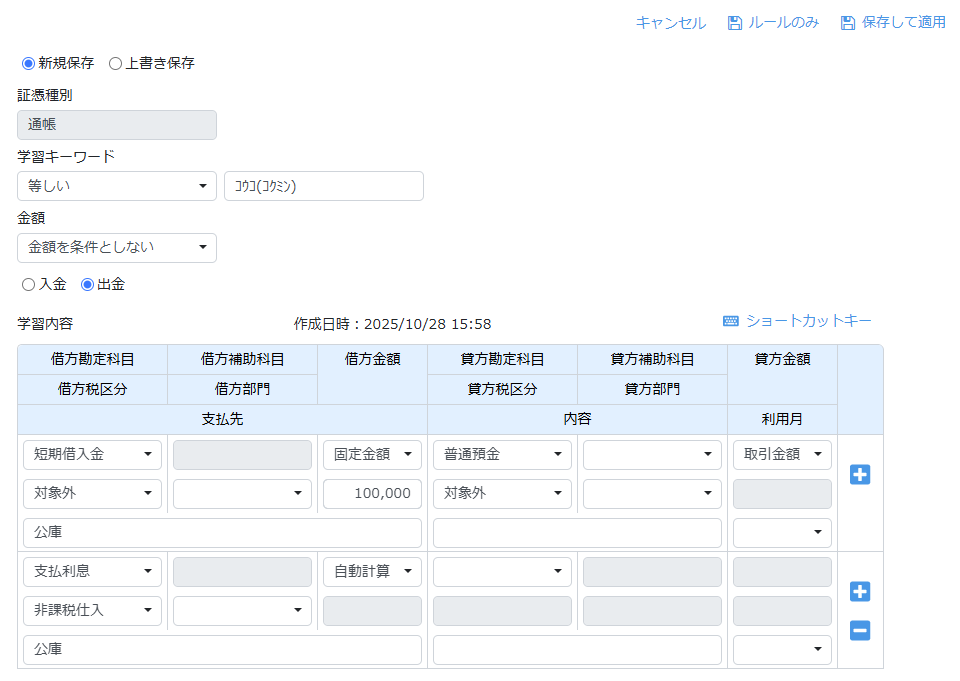Screen dimensions: 960x681
Task: Select the 出金 radio option
Action: [87, 285]
